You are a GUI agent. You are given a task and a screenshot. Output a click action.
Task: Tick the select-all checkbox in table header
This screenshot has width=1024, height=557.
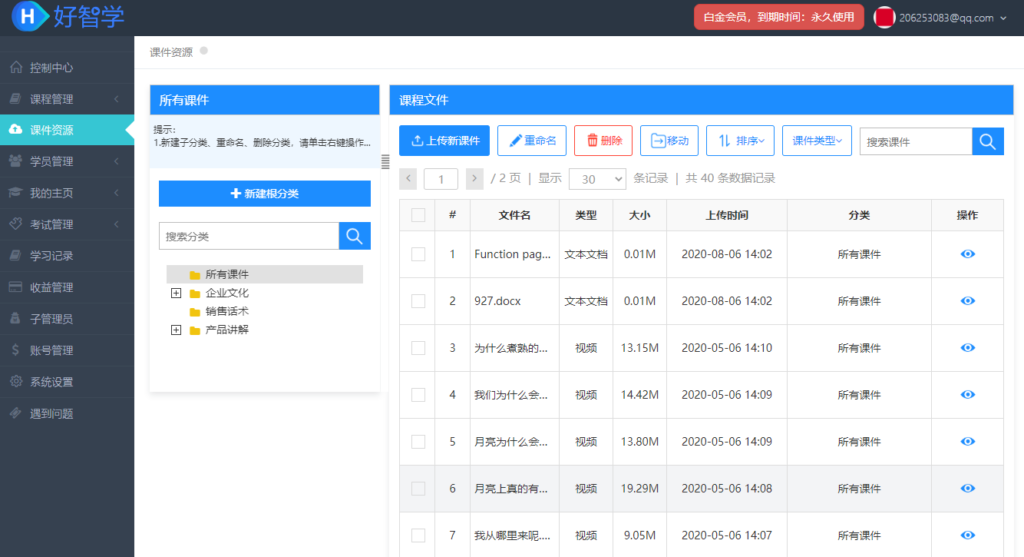(x=418, y=215)
